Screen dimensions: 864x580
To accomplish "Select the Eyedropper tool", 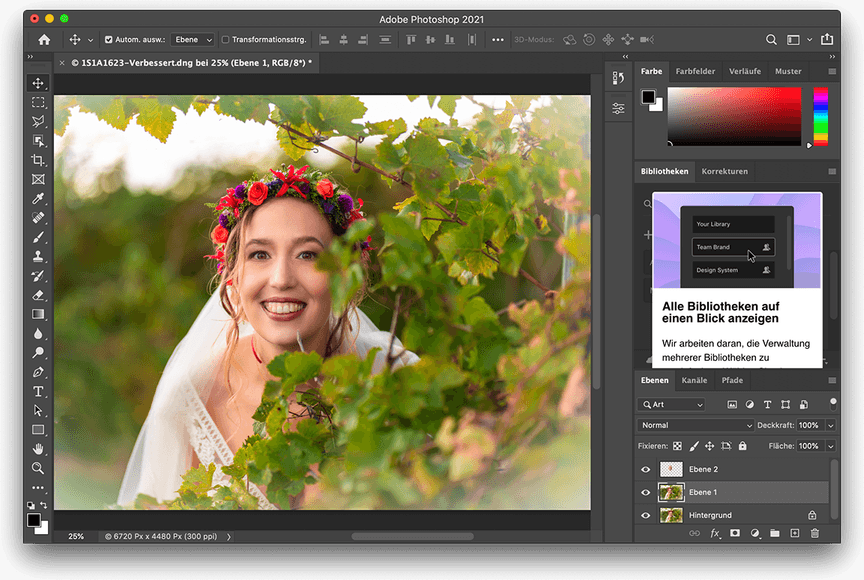I will tap(38, 199).
